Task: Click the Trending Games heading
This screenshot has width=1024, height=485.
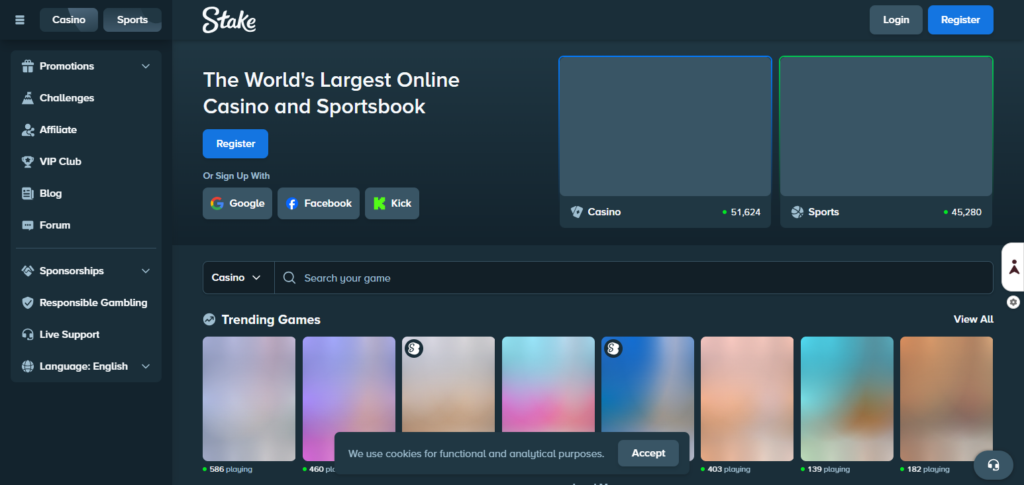Action: pyautogui.click(x=271, y=320)
